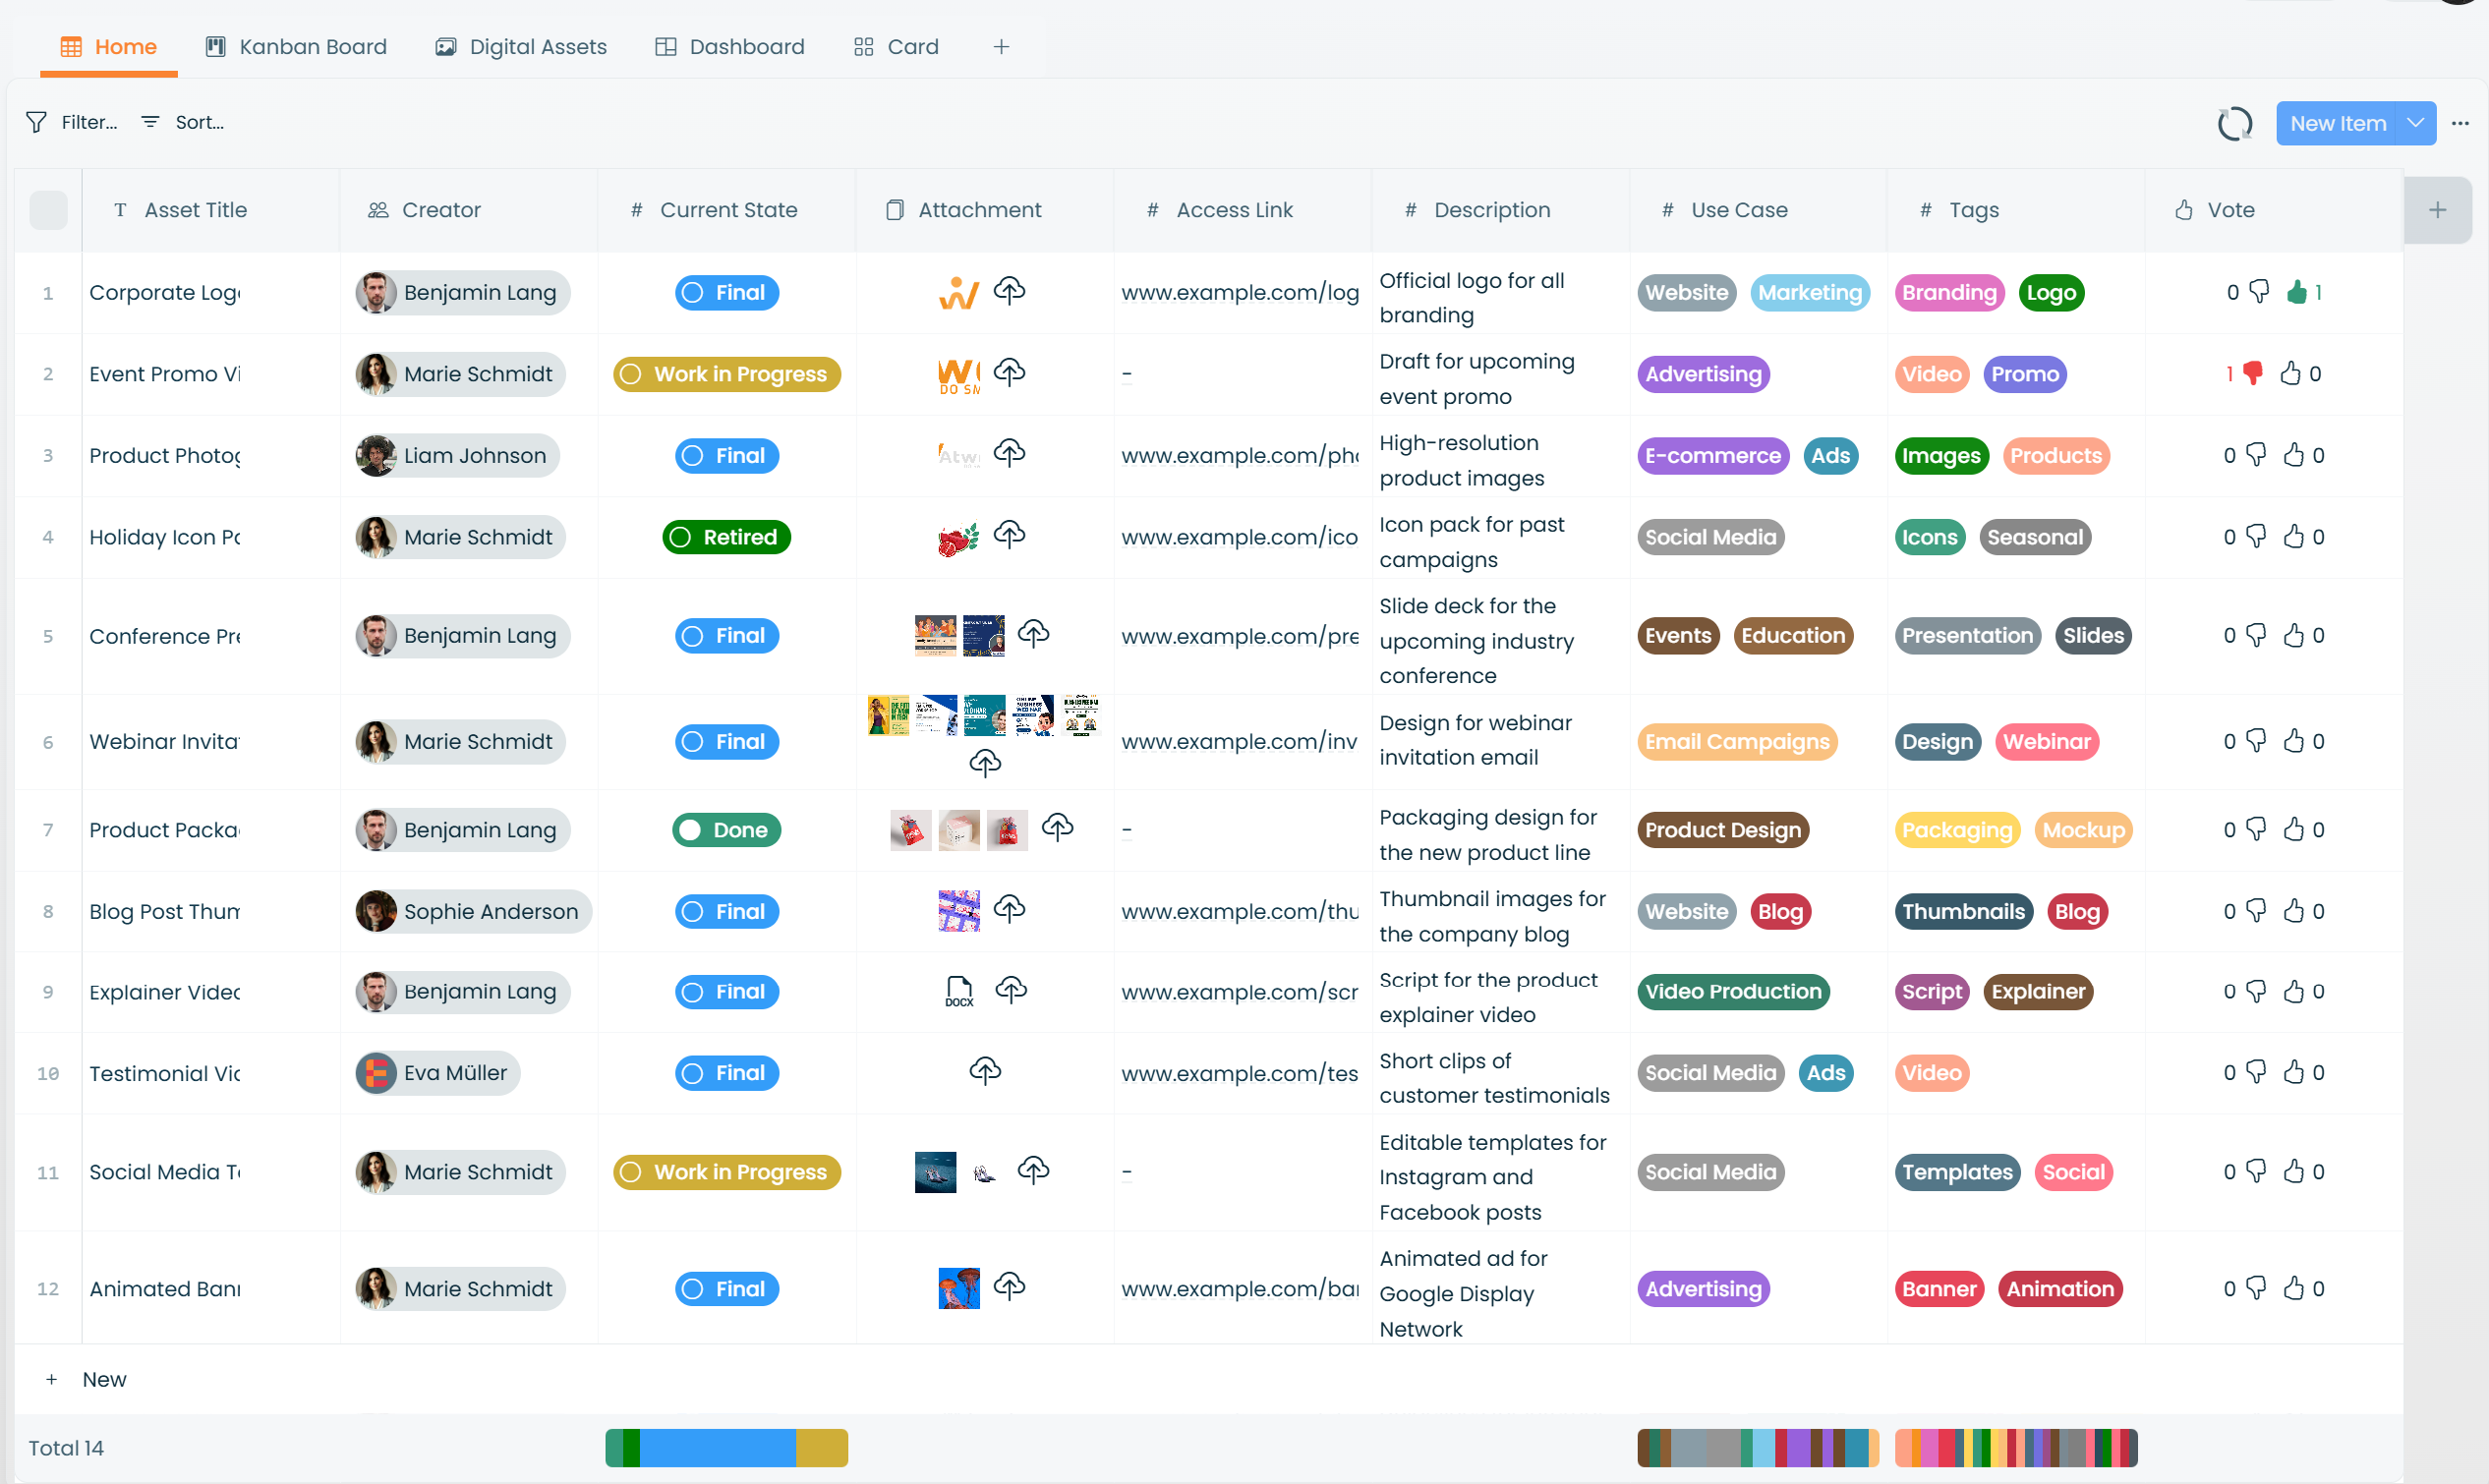This screenshot has height=1484, width=2489.
Task: Thumbs up the Animated Banner row
Action: pyautogui.click(x=2294, y=1288)
